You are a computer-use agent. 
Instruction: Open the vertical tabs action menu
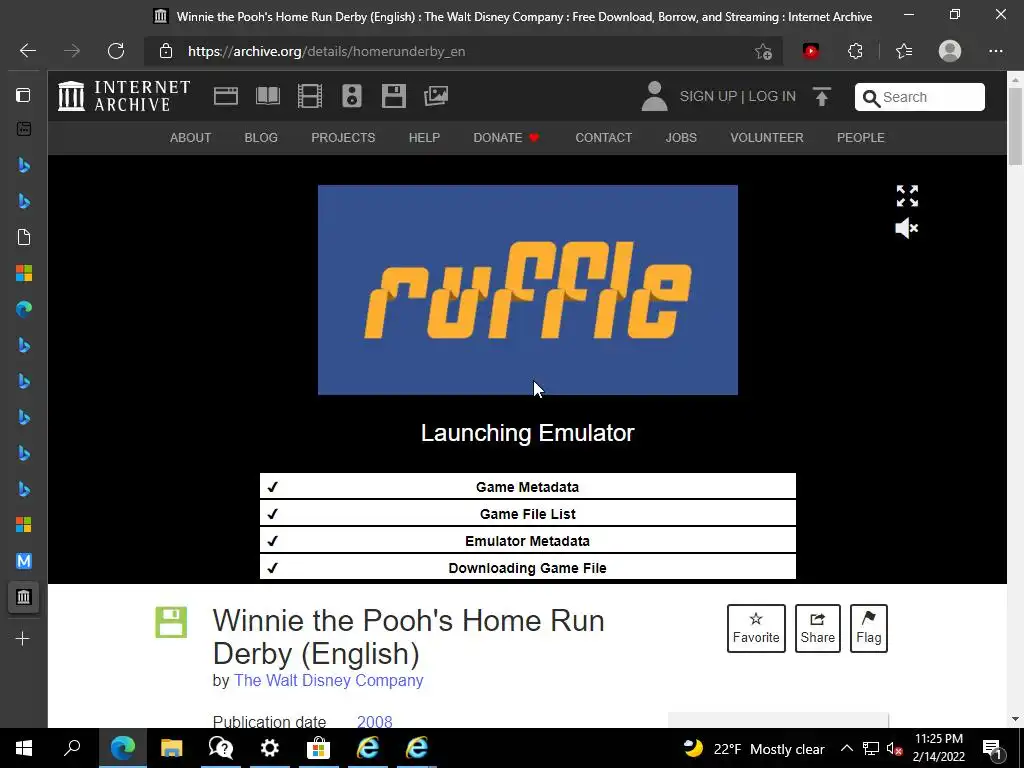point(24,95)
